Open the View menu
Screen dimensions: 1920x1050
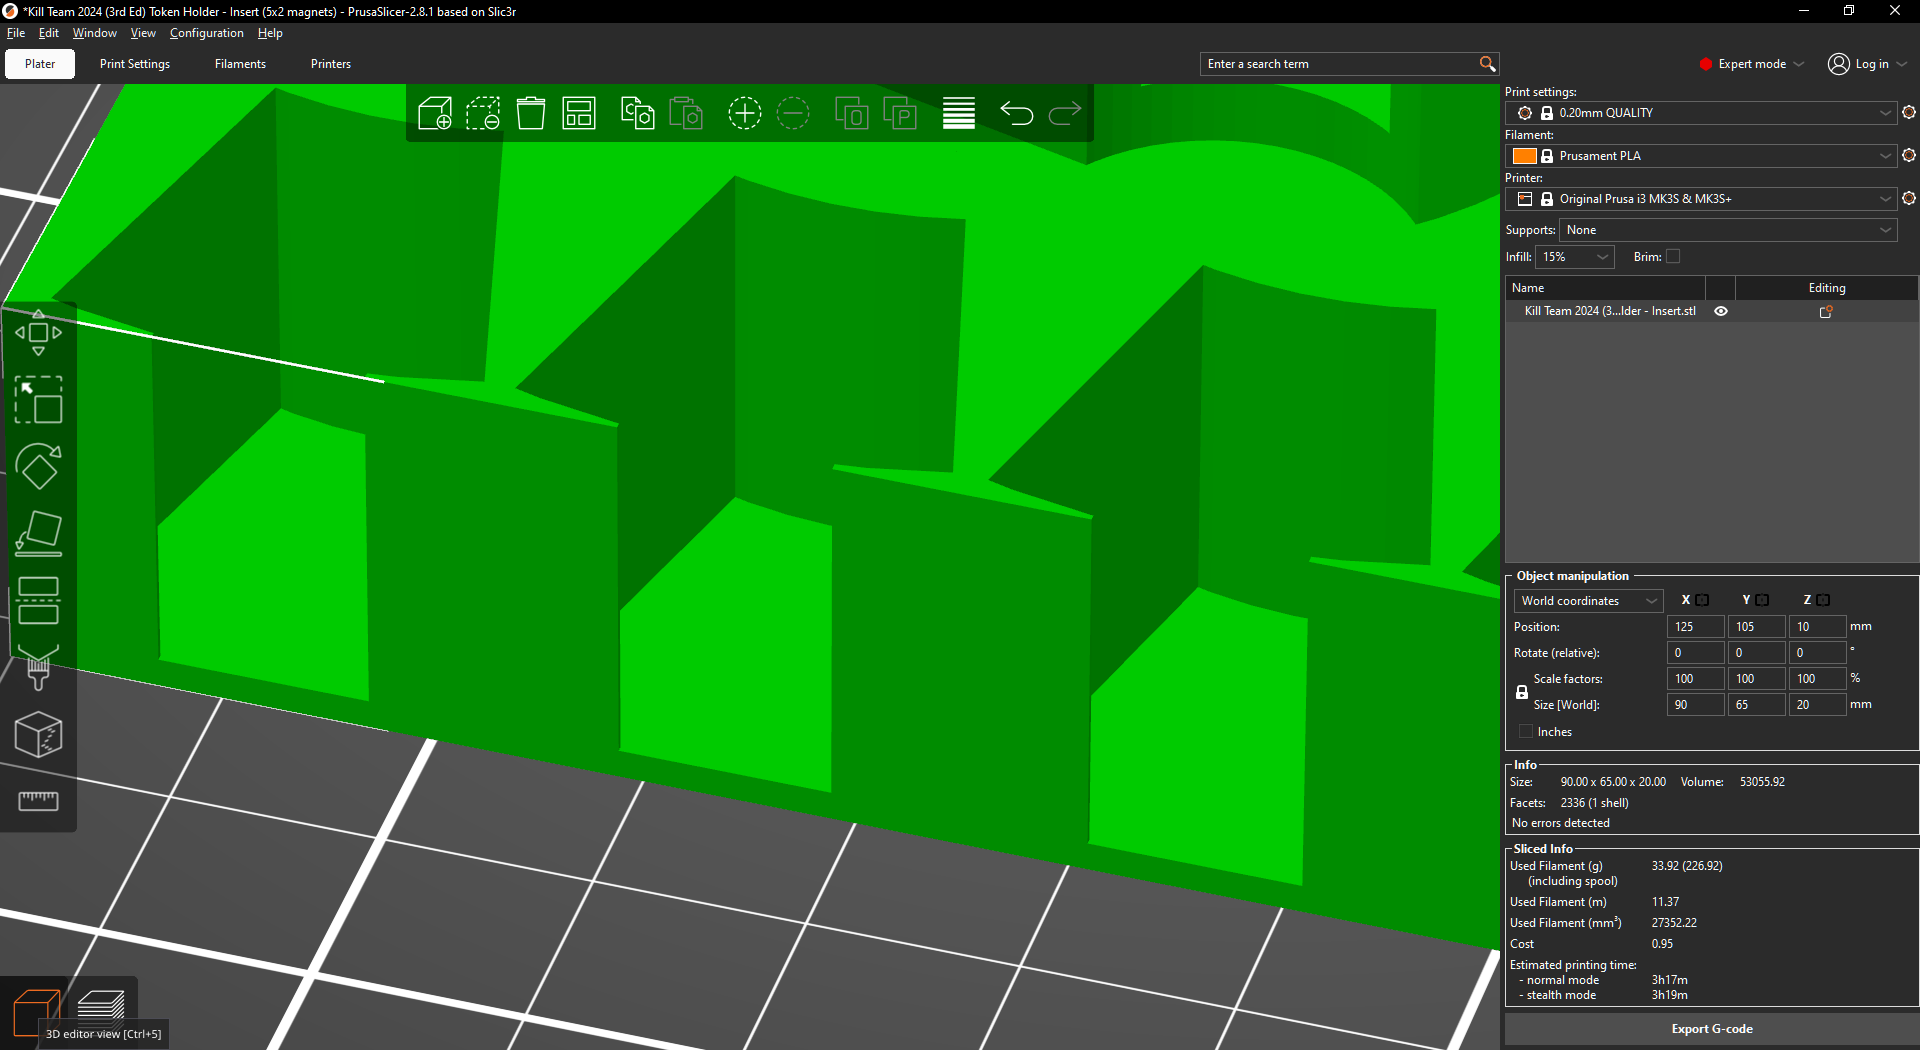(143, 33)
